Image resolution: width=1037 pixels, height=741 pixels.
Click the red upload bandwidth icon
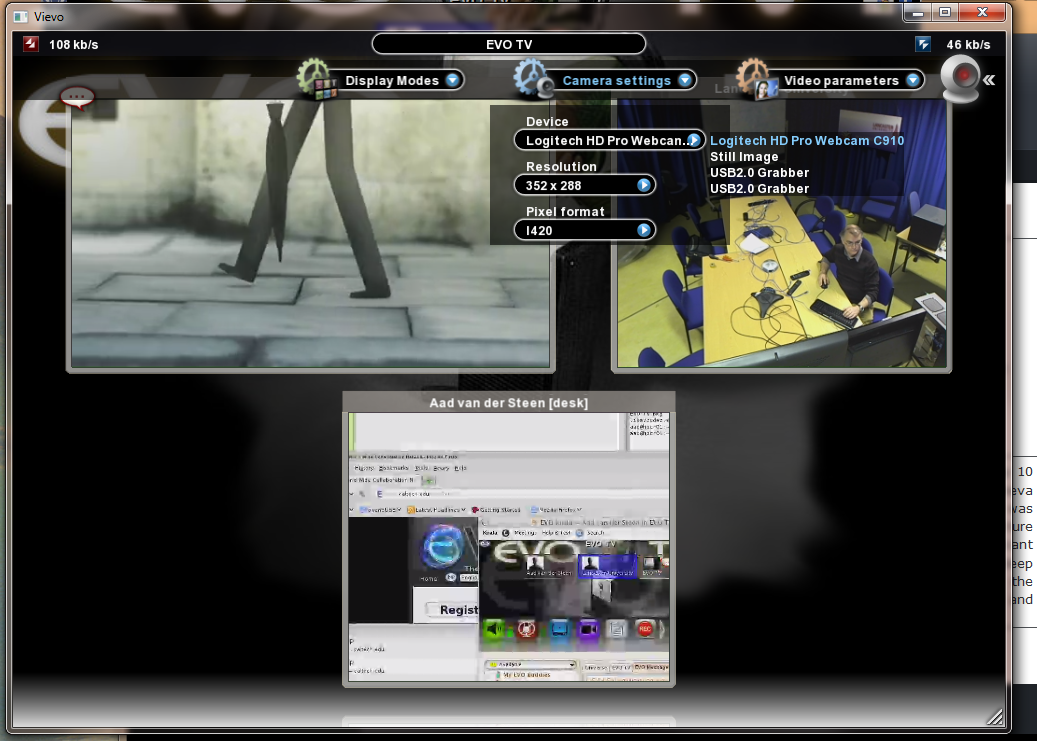coord(31,44)
